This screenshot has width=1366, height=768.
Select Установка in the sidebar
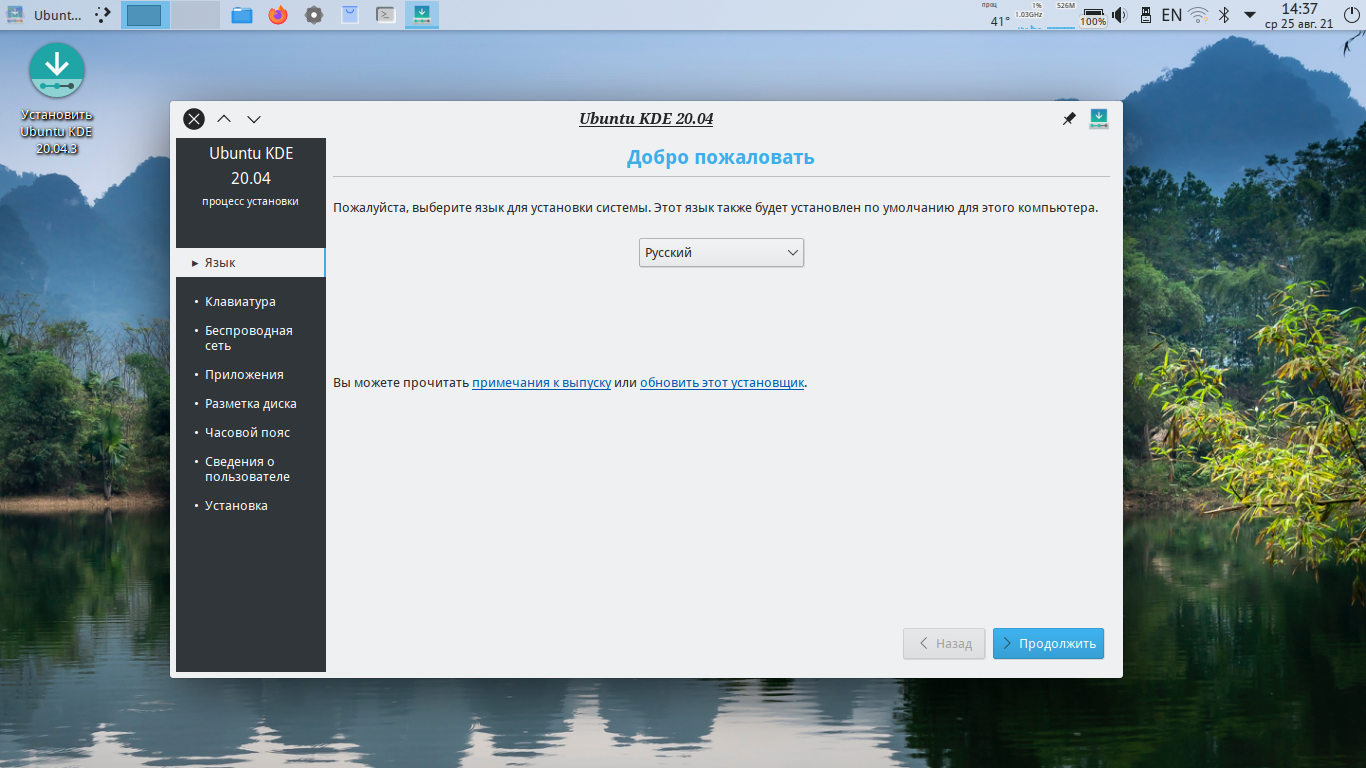(x=236, y=506)
